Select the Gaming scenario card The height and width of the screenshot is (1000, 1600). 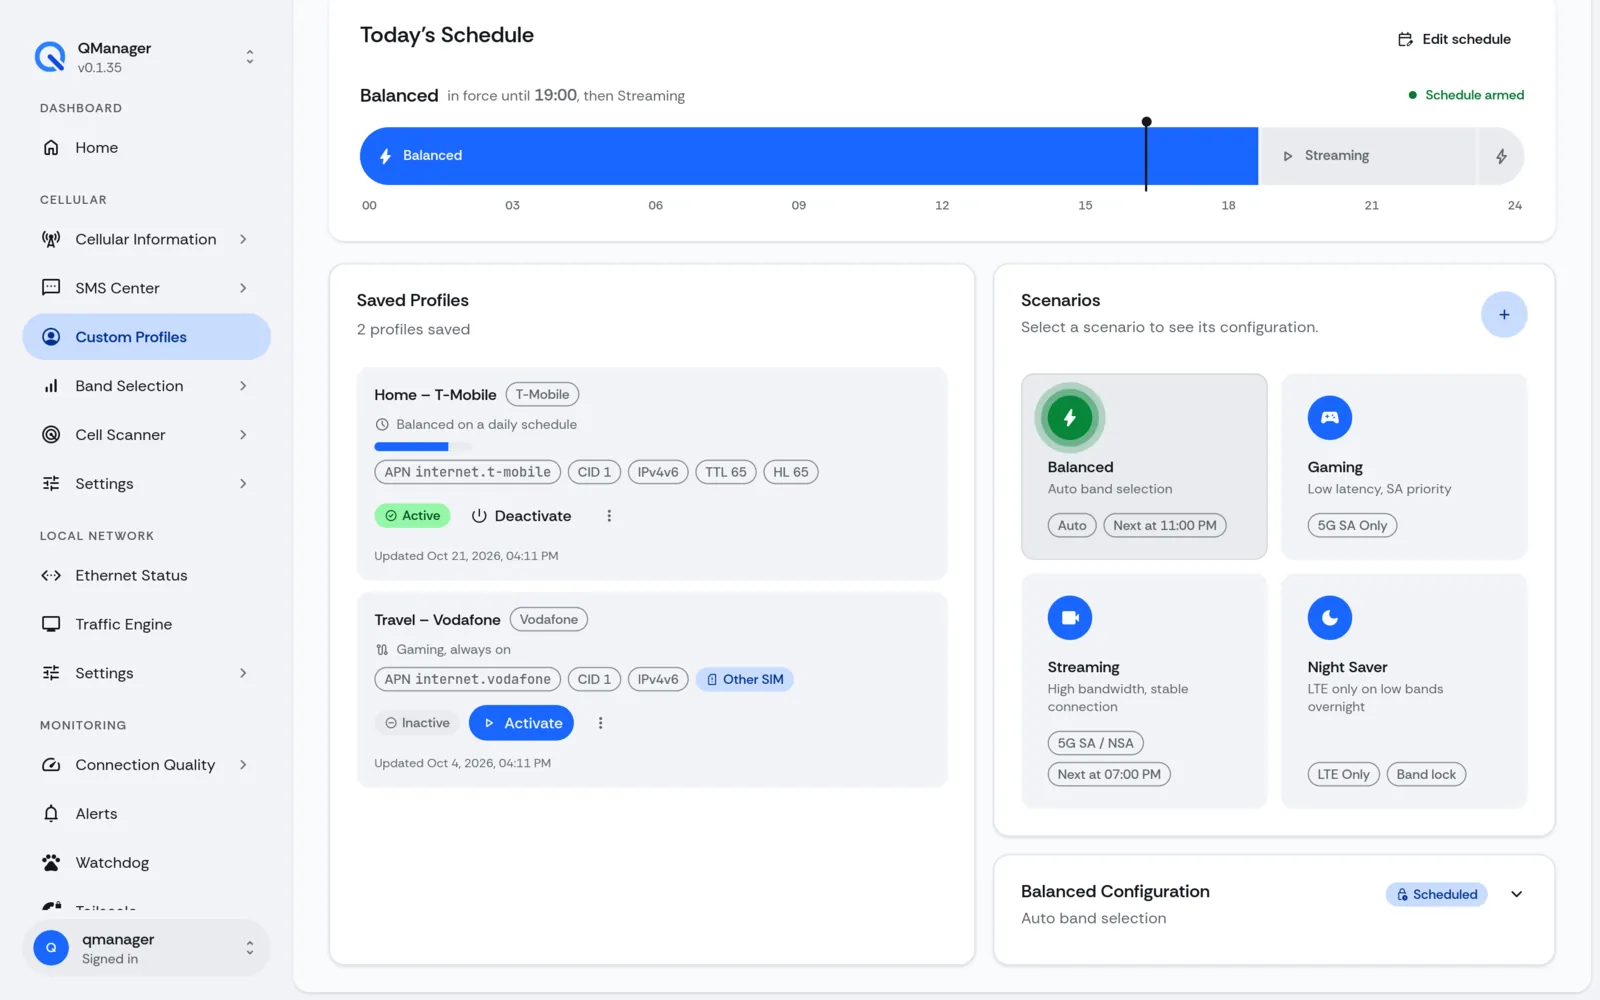(x=1404, y=467)
